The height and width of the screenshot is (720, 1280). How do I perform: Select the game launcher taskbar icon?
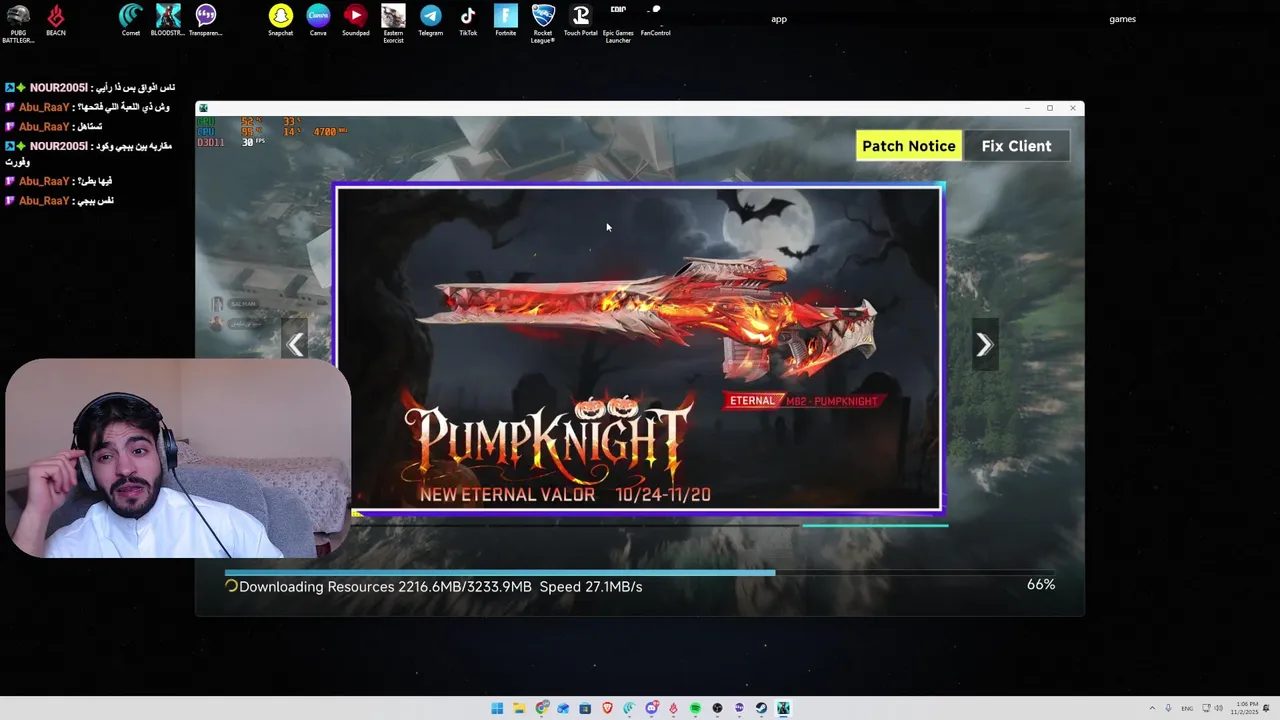[x=783, y=708]
